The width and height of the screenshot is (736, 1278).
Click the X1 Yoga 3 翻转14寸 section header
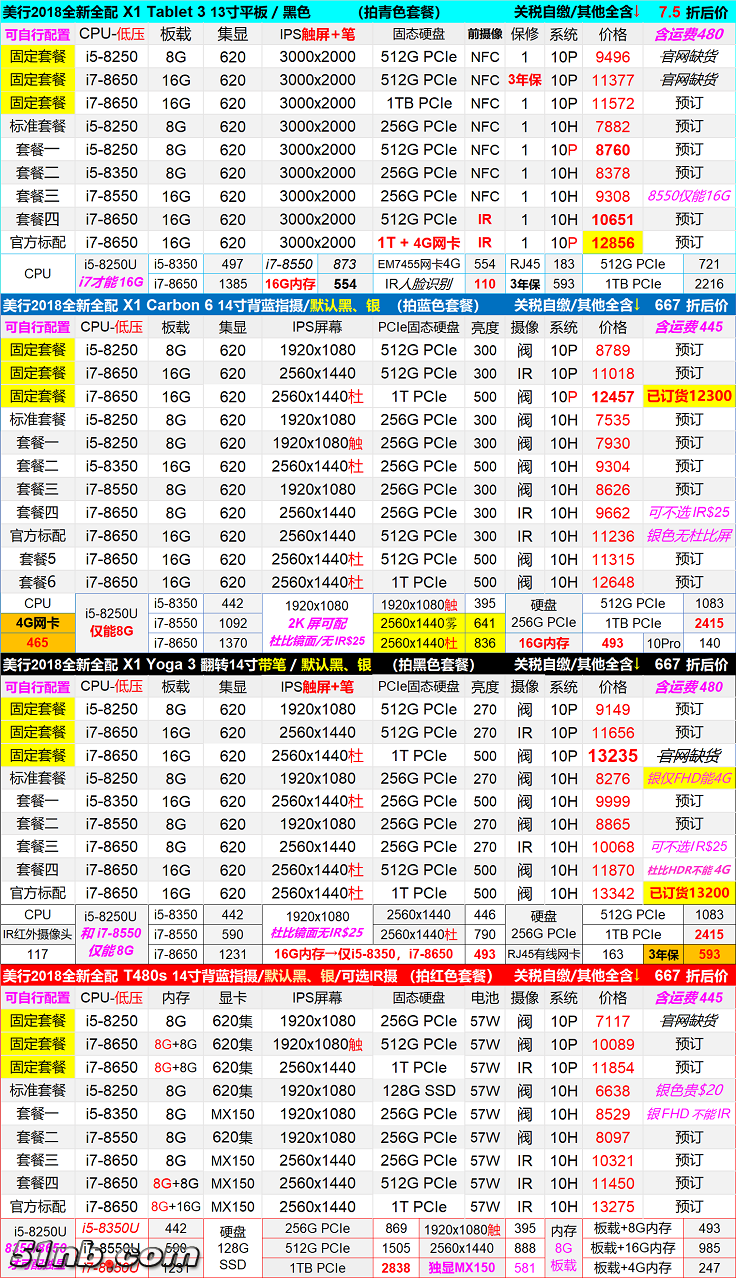368,664
